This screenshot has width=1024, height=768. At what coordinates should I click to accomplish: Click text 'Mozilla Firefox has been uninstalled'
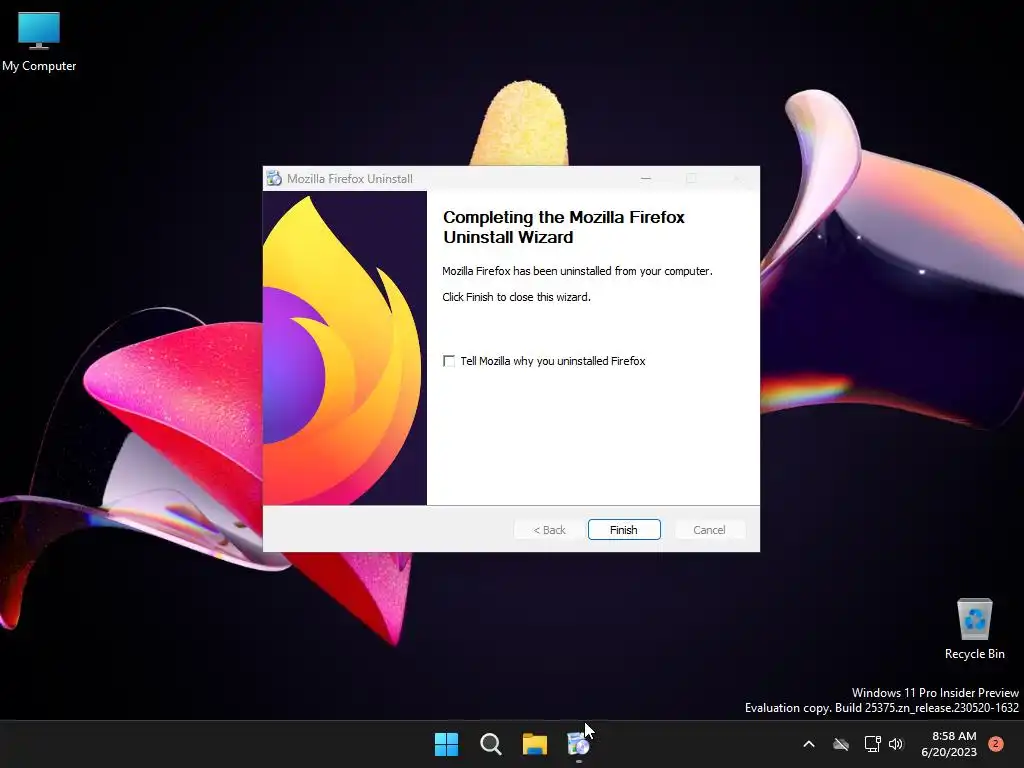[x=577, y=271]
